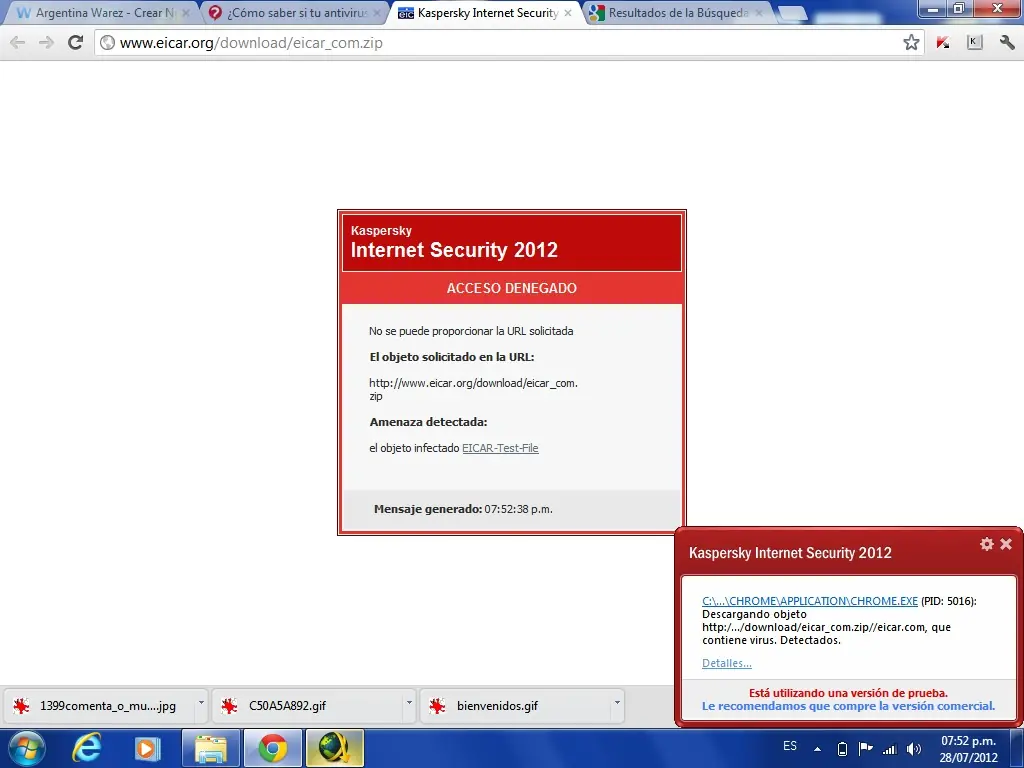Screen dimensions: 1024x768
Task: Launch Internet Explorer from the taskbar
Action: (87, 748)
